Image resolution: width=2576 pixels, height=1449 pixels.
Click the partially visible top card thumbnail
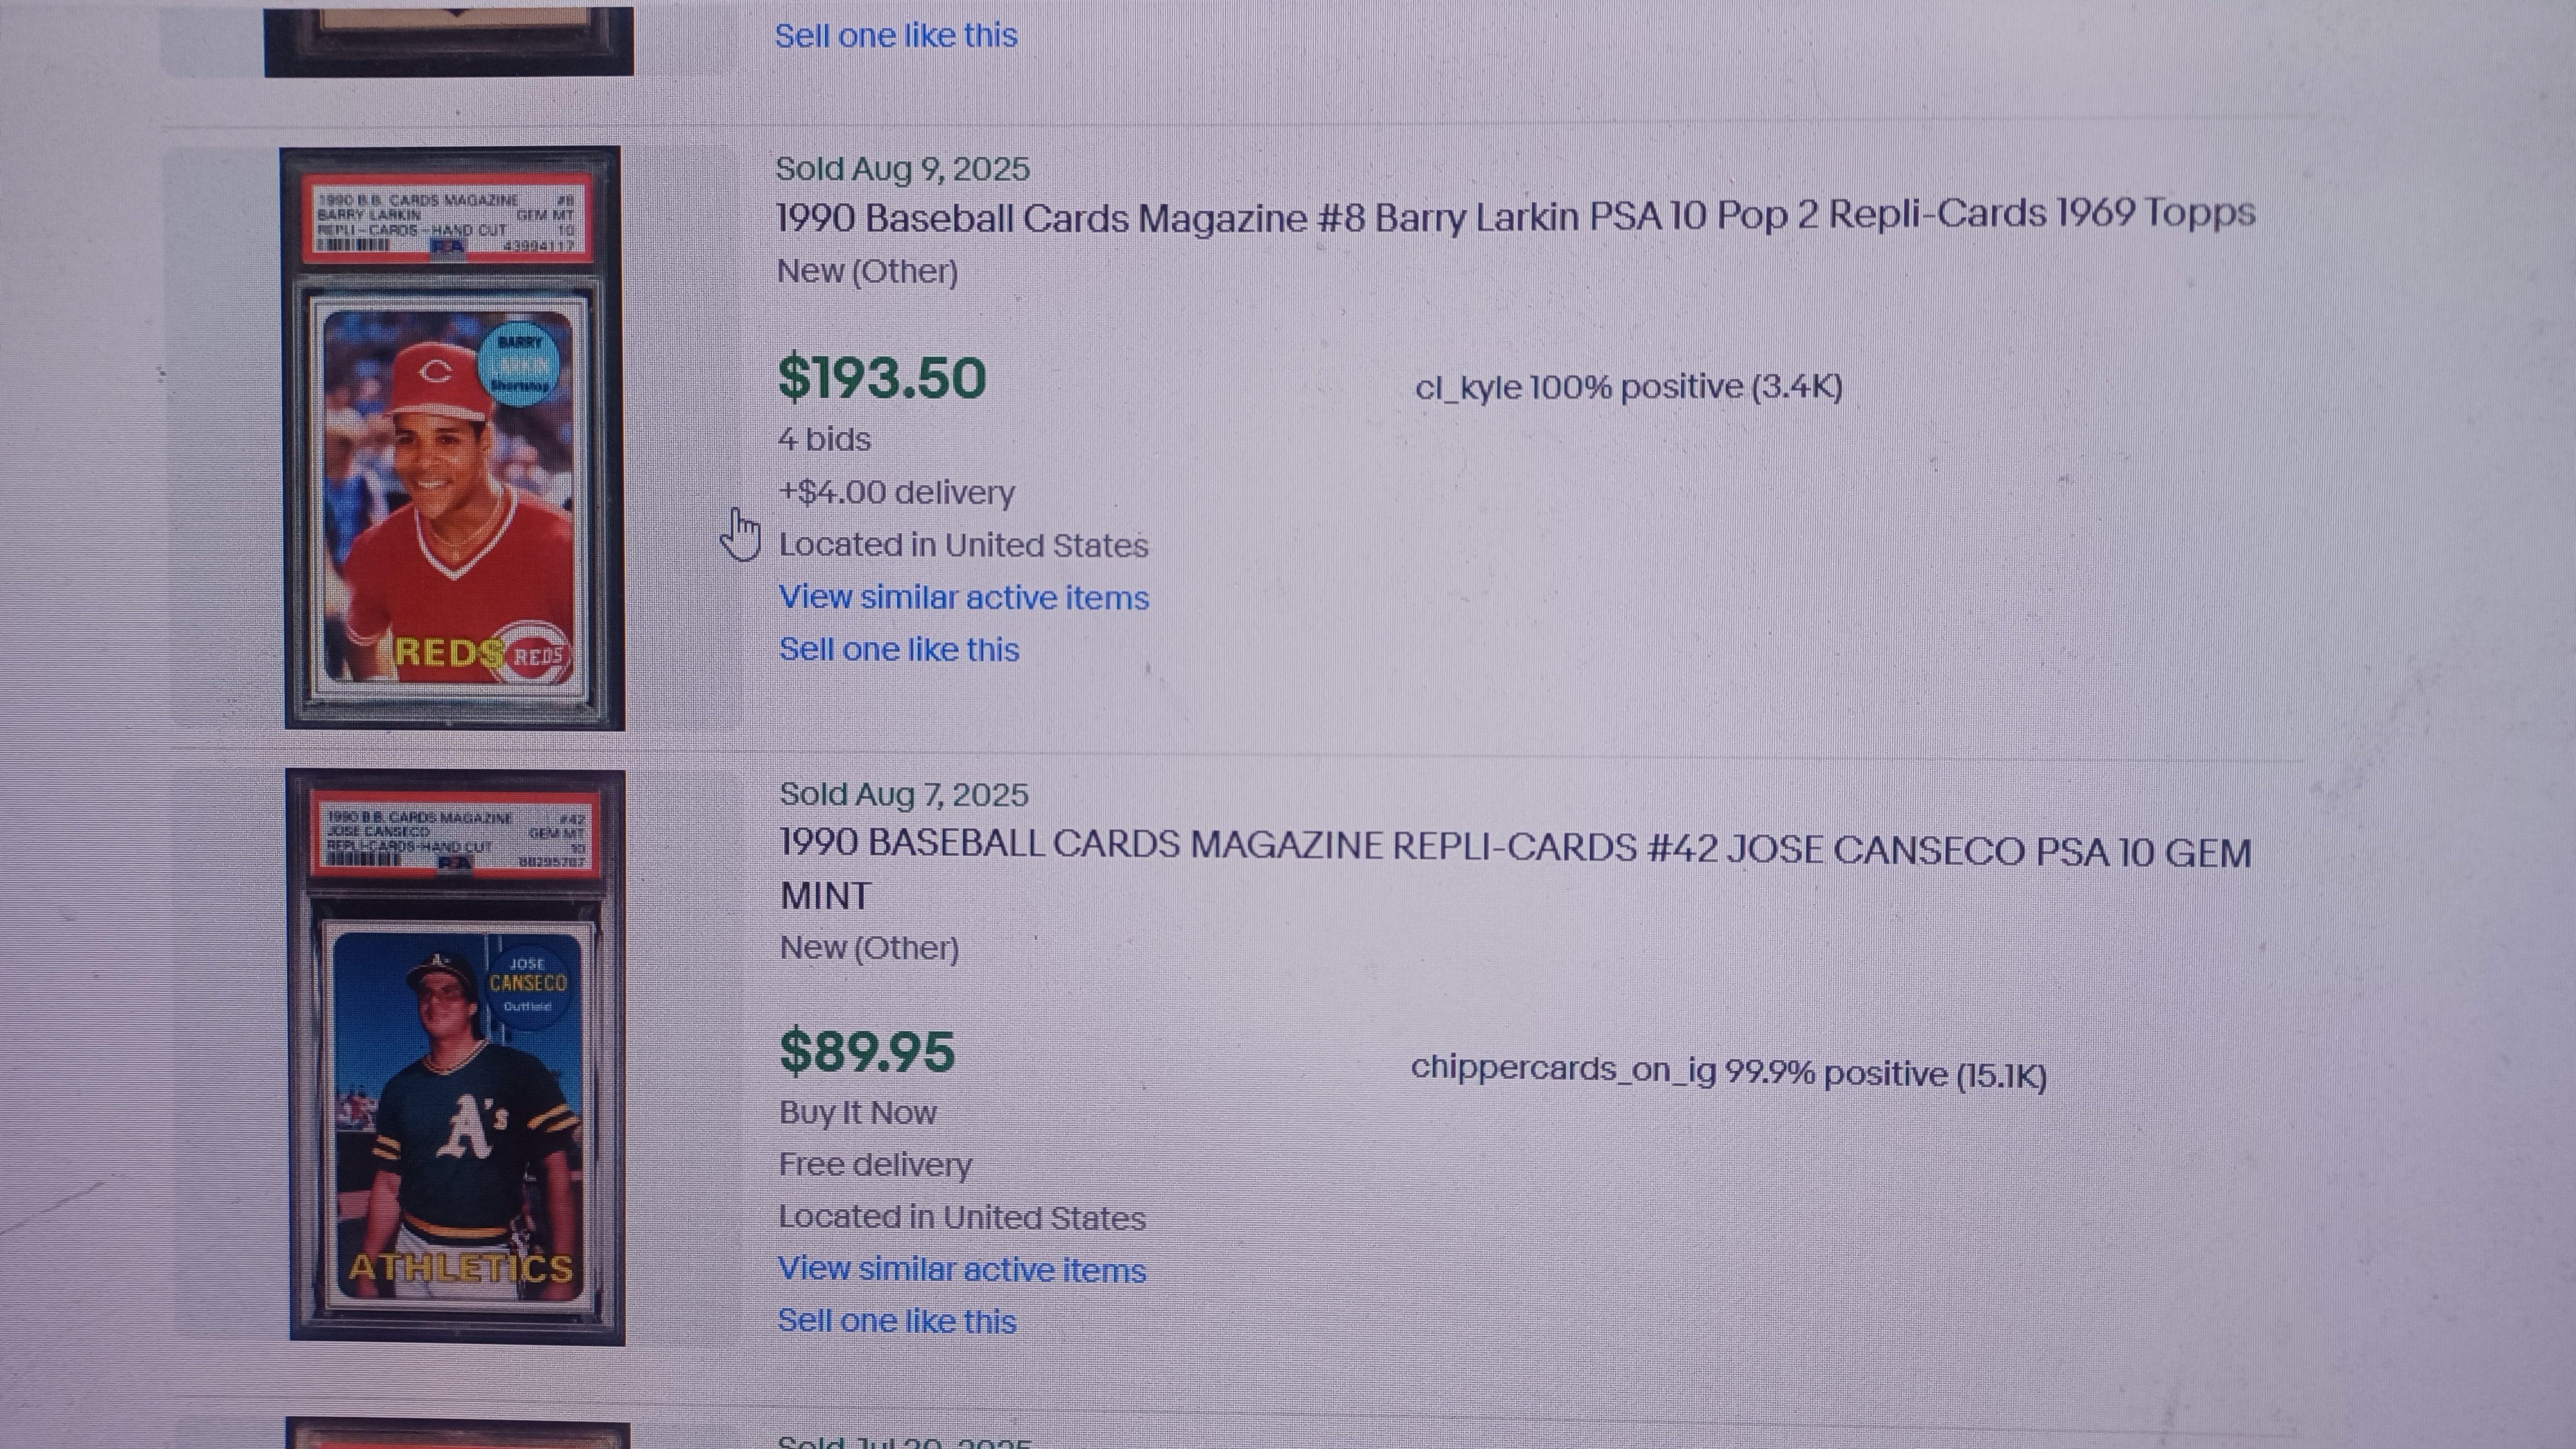pos(449,40)
